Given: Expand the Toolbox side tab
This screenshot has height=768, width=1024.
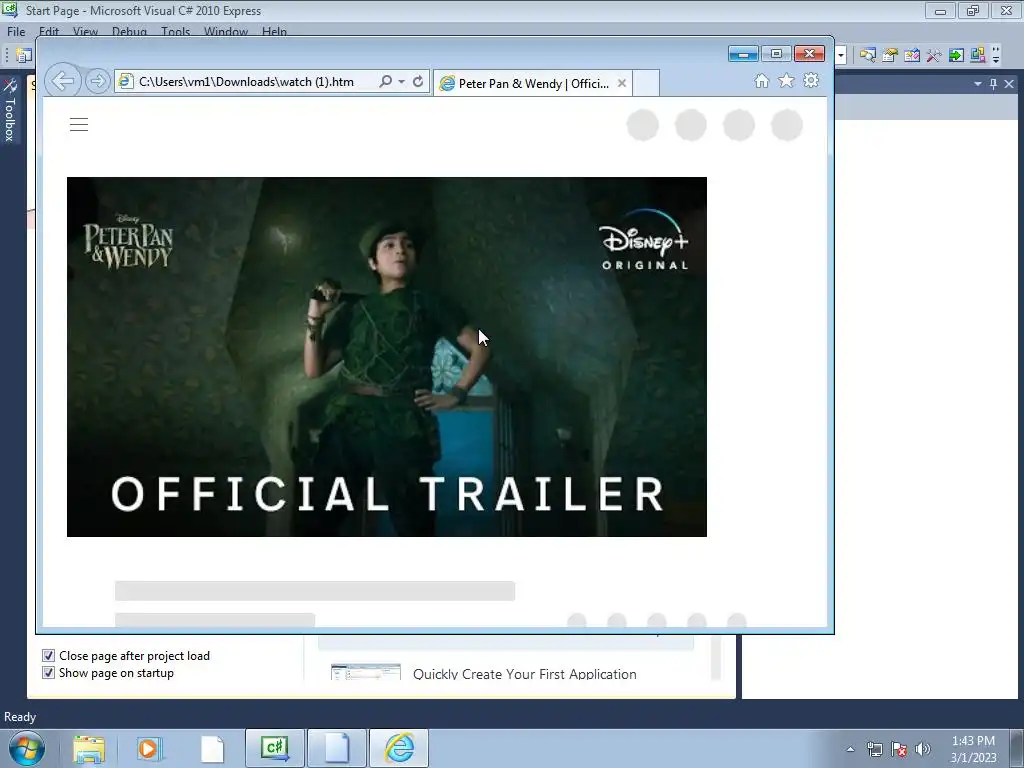Looking at the screenshot, I should click(10, 110).
